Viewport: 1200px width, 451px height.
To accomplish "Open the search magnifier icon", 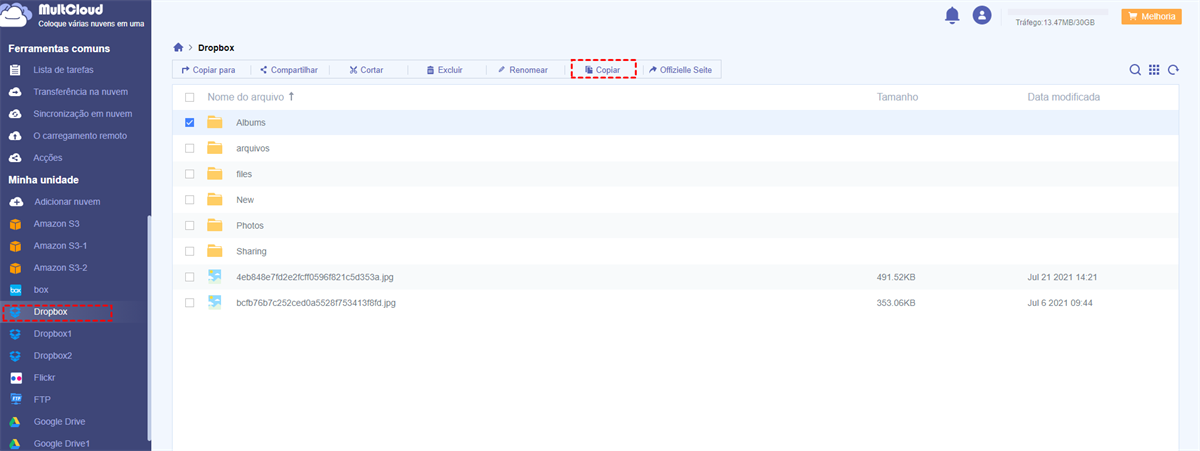I will (x=1135, y=70).
